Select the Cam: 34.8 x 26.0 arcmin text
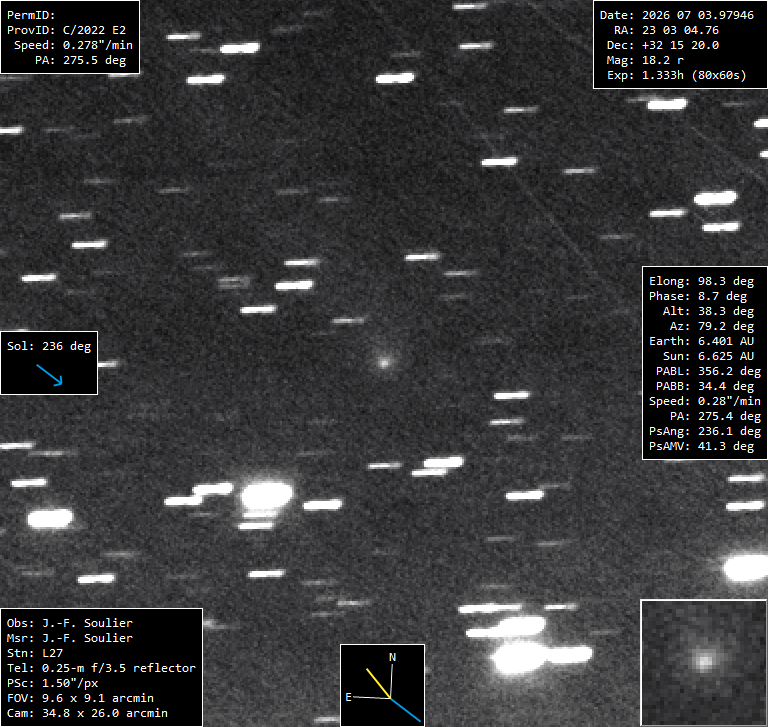 click(87, 713)
